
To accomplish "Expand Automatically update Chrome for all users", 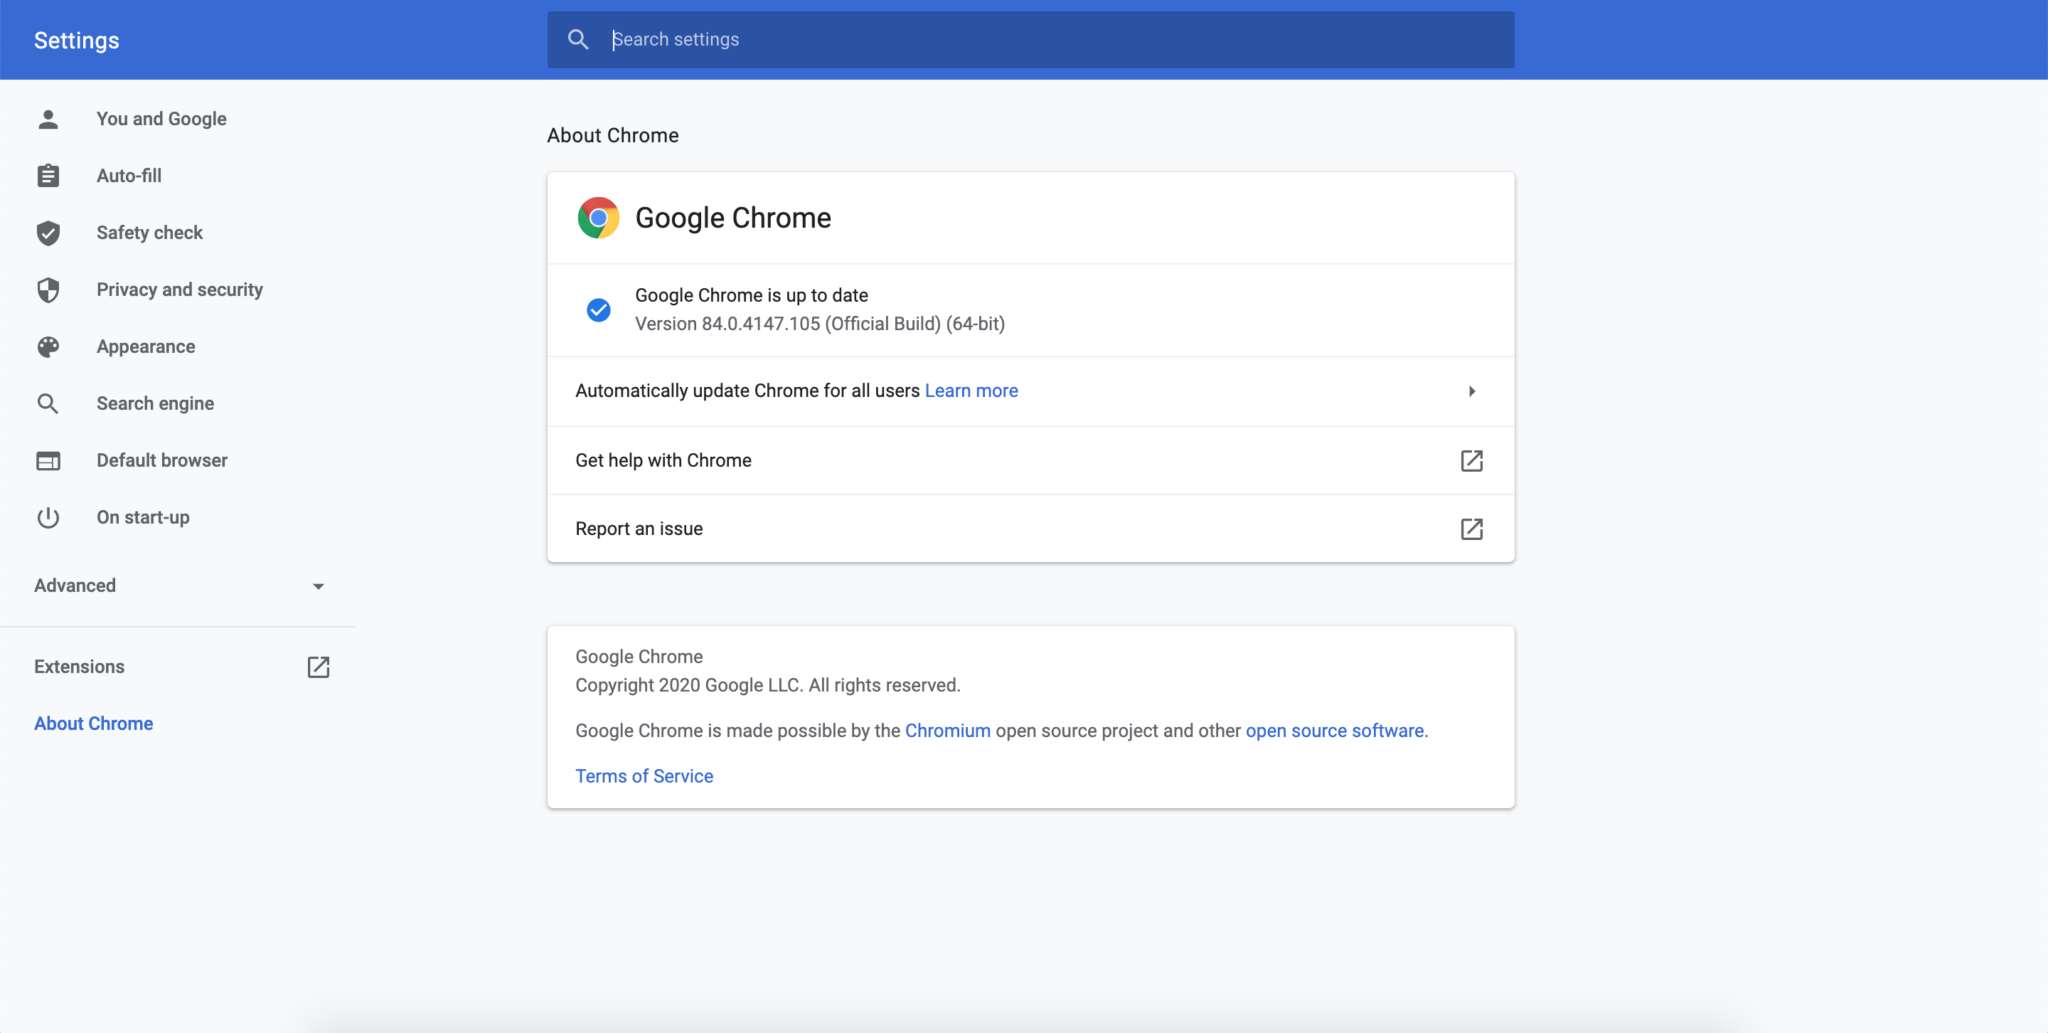I will point(1470,391).
